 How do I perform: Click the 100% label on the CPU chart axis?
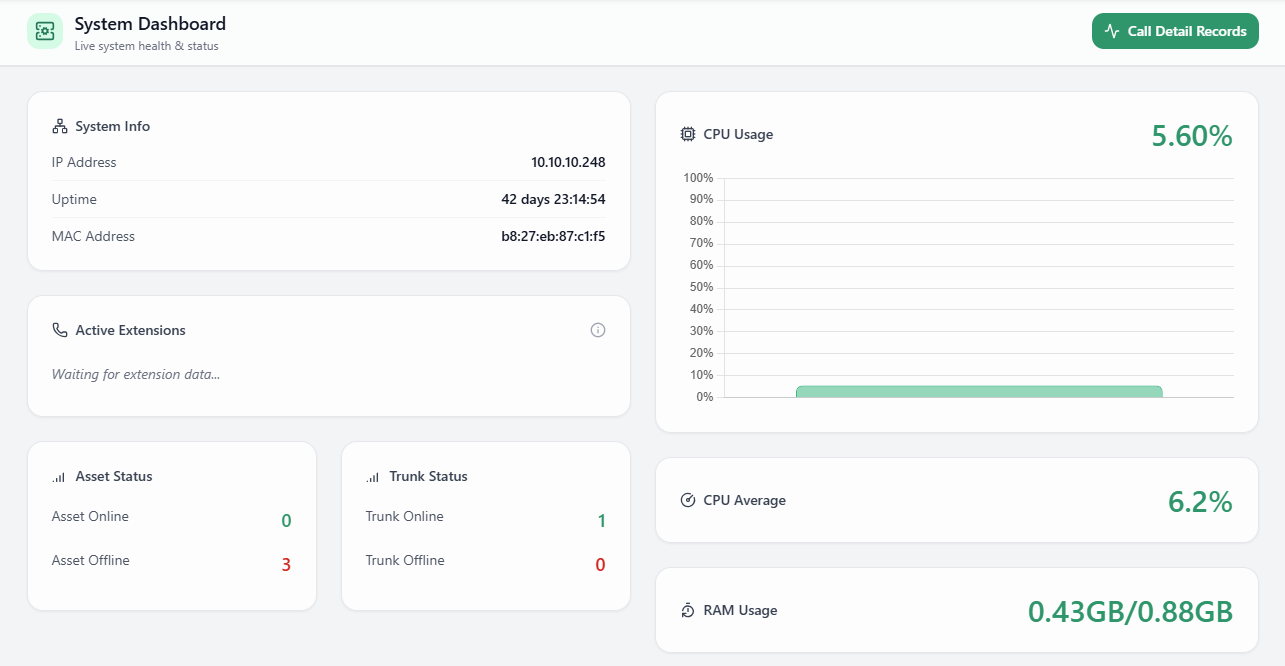(x=699, y=177)
